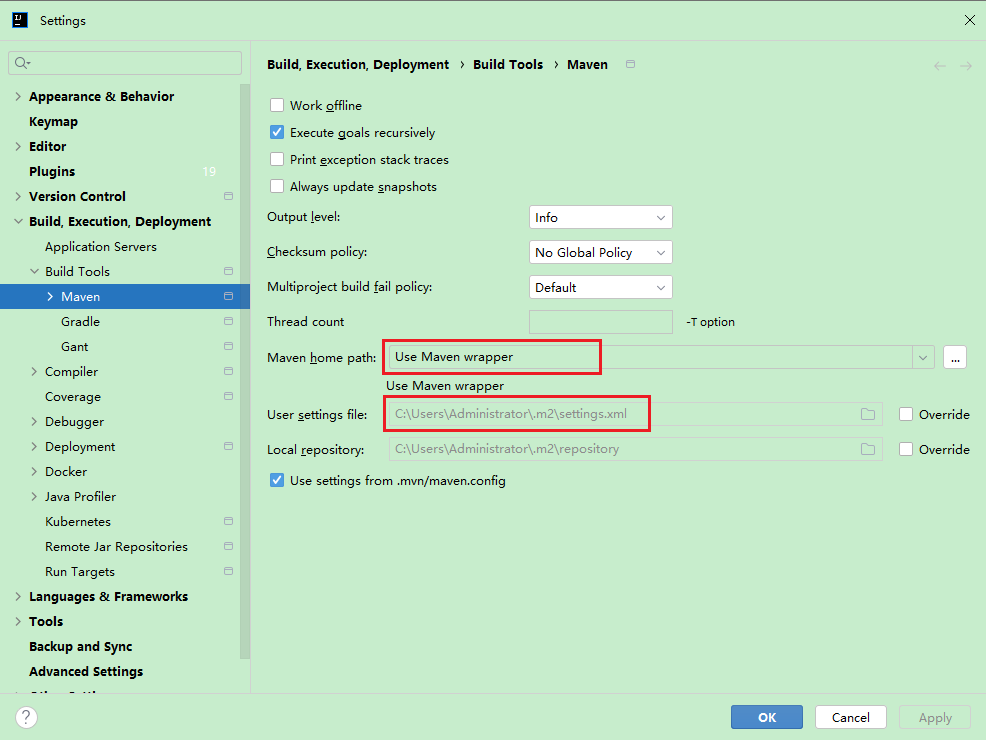Toggle Print exception stack traces checkbox
986x740 pixels.
click(x=277, y=160)
